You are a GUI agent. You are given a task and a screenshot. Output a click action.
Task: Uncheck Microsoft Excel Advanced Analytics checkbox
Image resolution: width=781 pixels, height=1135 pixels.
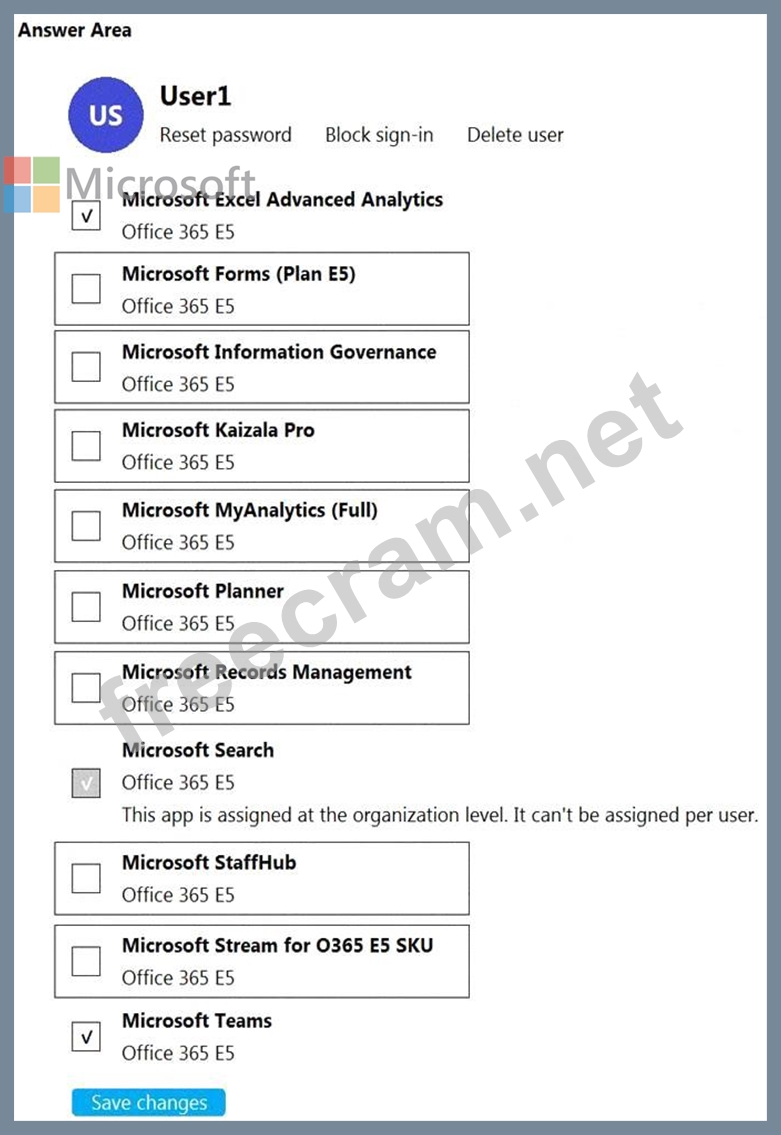coord(86,215)
